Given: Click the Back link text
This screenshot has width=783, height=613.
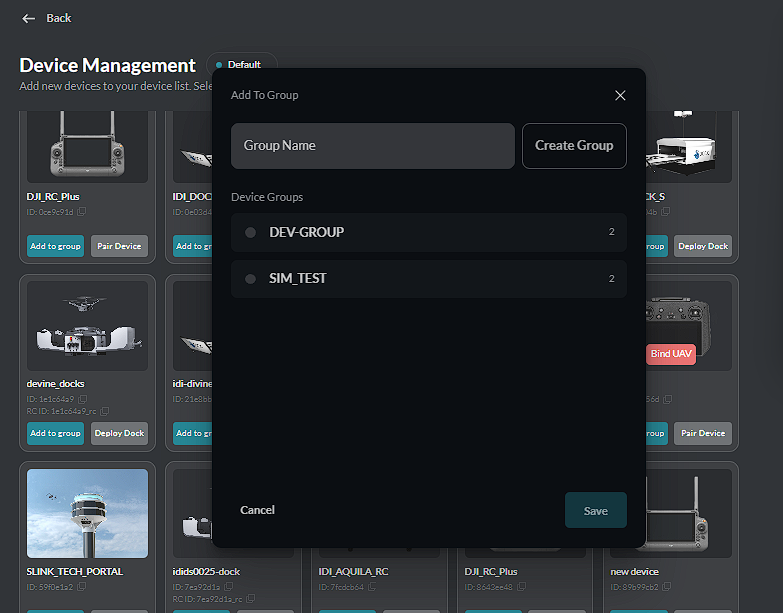Looking at the screenshot, I should [59, 18].
